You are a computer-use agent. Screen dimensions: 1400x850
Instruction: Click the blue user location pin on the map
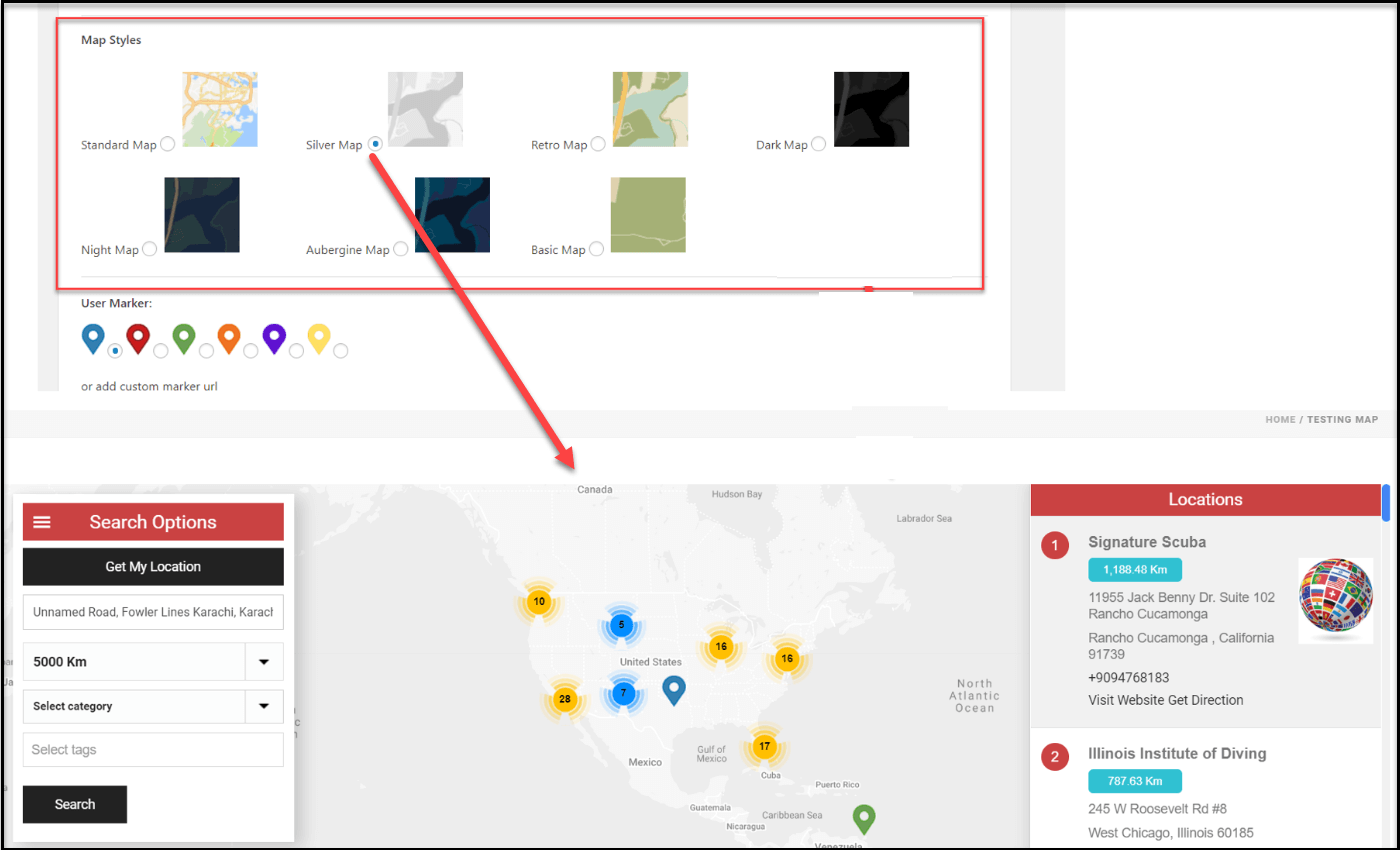(x=675, y=690)
